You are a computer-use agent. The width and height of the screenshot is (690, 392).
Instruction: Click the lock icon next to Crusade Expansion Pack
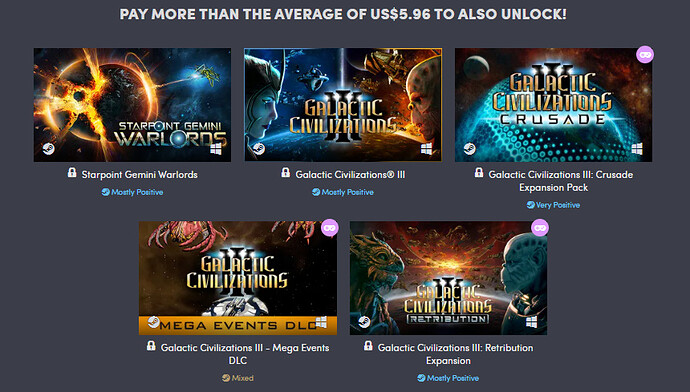tap(479, 173)
